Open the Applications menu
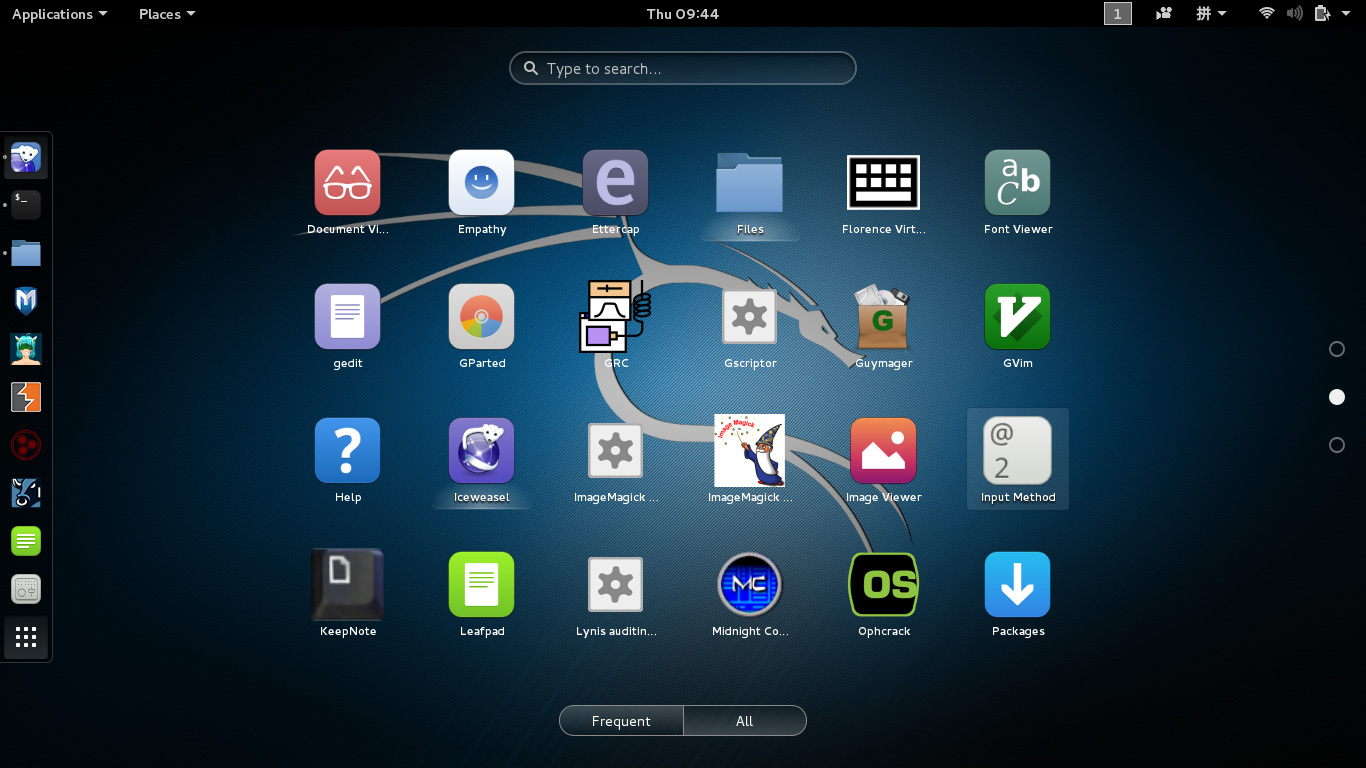Screen dimensions: 1366x768 [x=59, y=14]
